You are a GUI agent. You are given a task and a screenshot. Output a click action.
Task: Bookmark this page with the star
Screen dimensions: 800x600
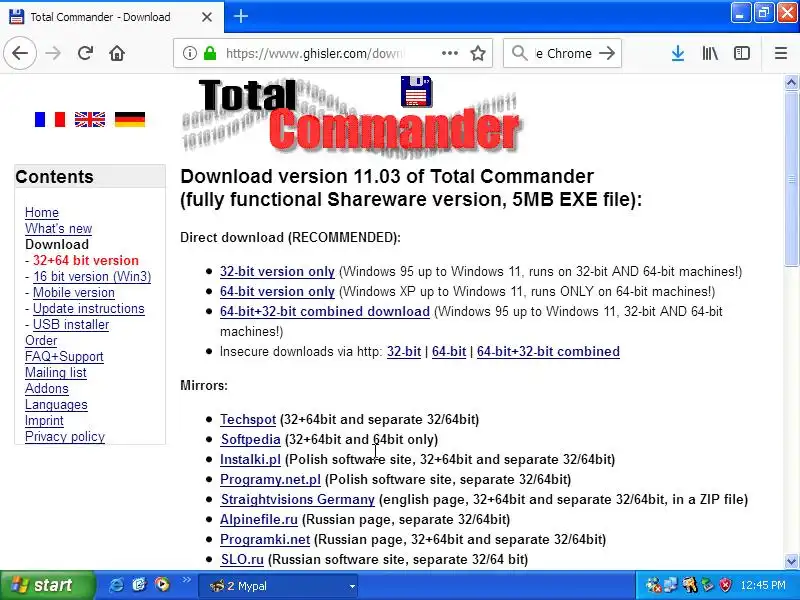click(478, 53)
